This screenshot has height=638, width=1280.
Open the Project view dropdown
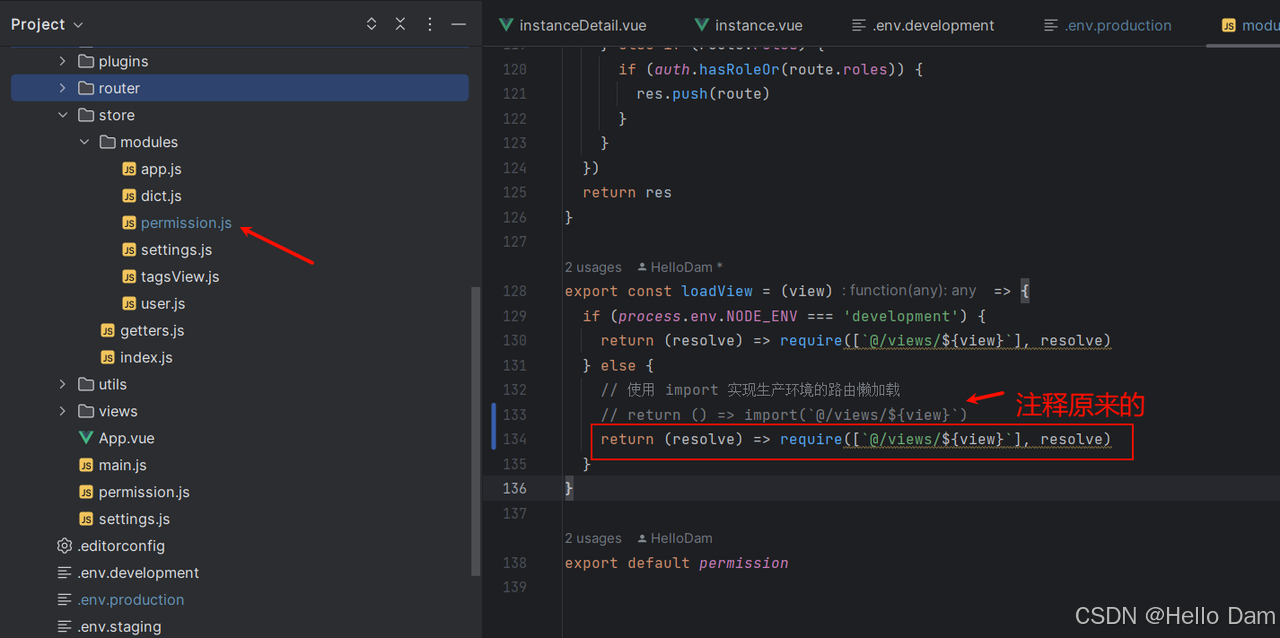[47, 24]
